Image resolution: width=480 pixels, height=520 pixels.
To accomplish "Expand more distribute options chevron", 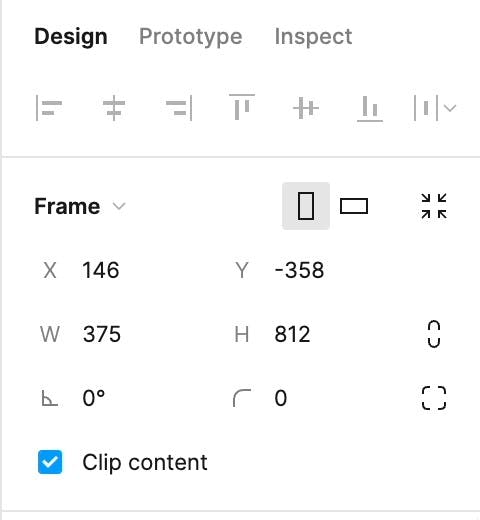I will (450, 108).
